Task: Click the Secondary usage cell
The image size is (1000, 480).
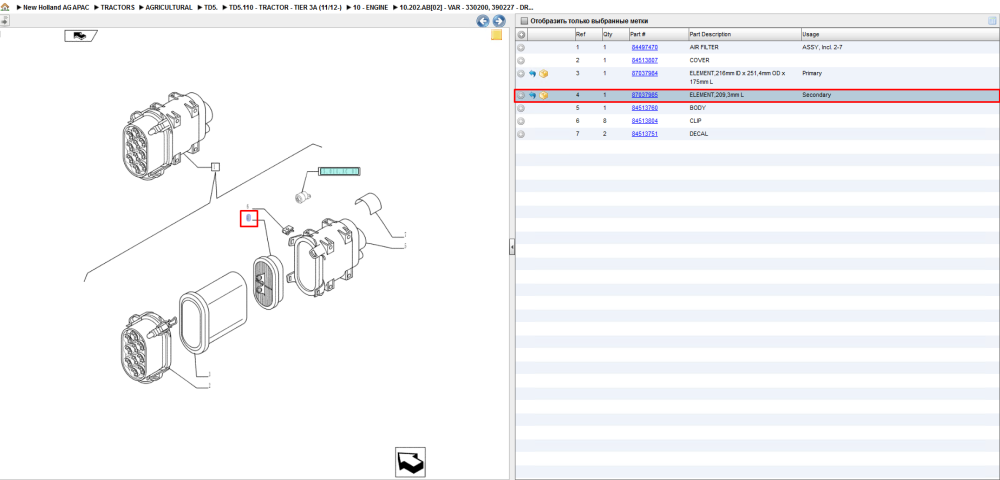Action: tap(816, 95)
